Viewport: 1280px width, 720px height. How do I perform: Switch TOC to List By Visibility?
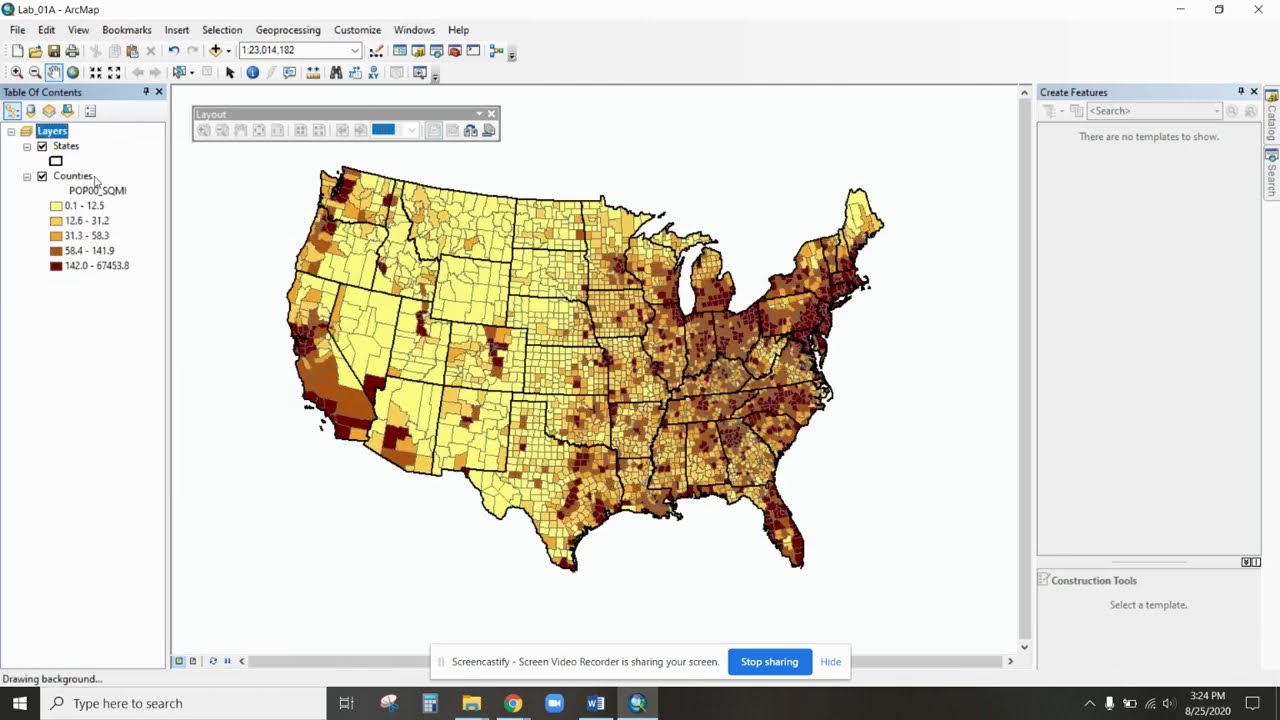click(49, 111)
